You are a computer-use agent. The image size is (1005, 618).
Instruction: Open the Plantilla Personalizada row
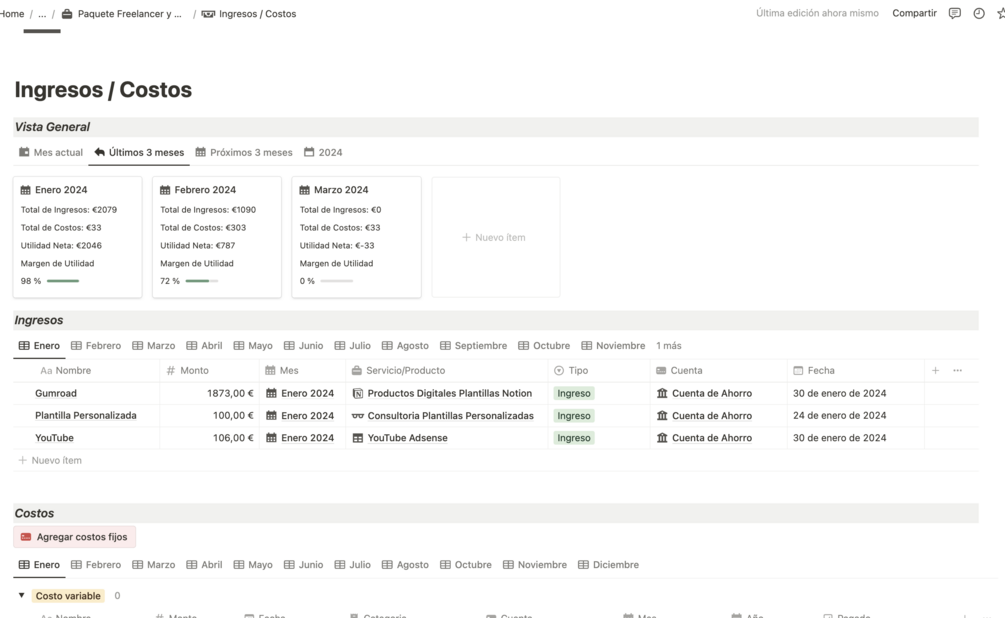pos(86,415)
